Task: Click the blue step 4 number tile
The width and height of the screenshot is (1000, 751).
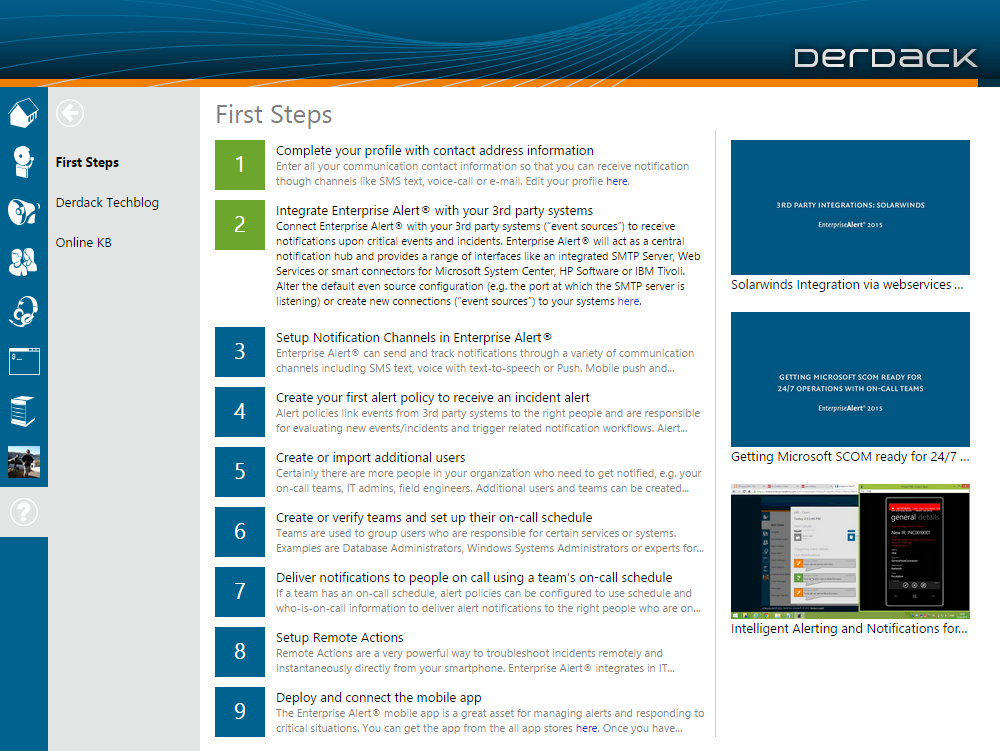Action: pyautogui.click(x=240, y=411)
